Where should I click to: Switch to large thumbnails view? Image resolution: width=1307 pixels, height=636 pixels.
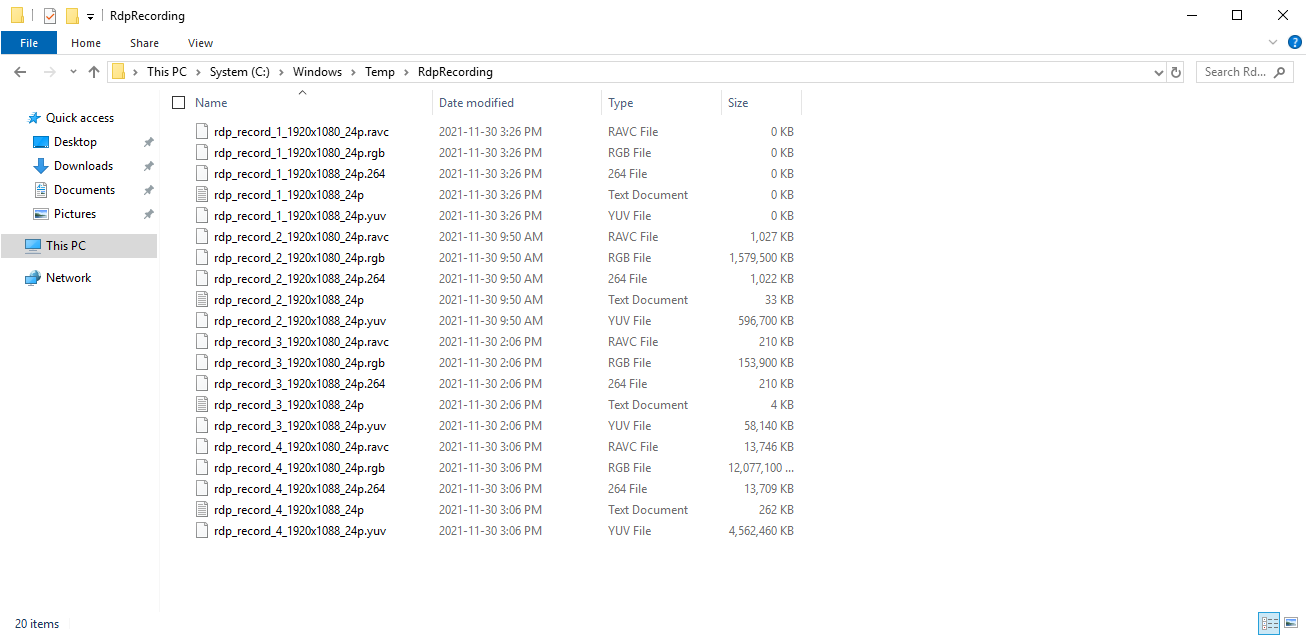(1290, 623)
